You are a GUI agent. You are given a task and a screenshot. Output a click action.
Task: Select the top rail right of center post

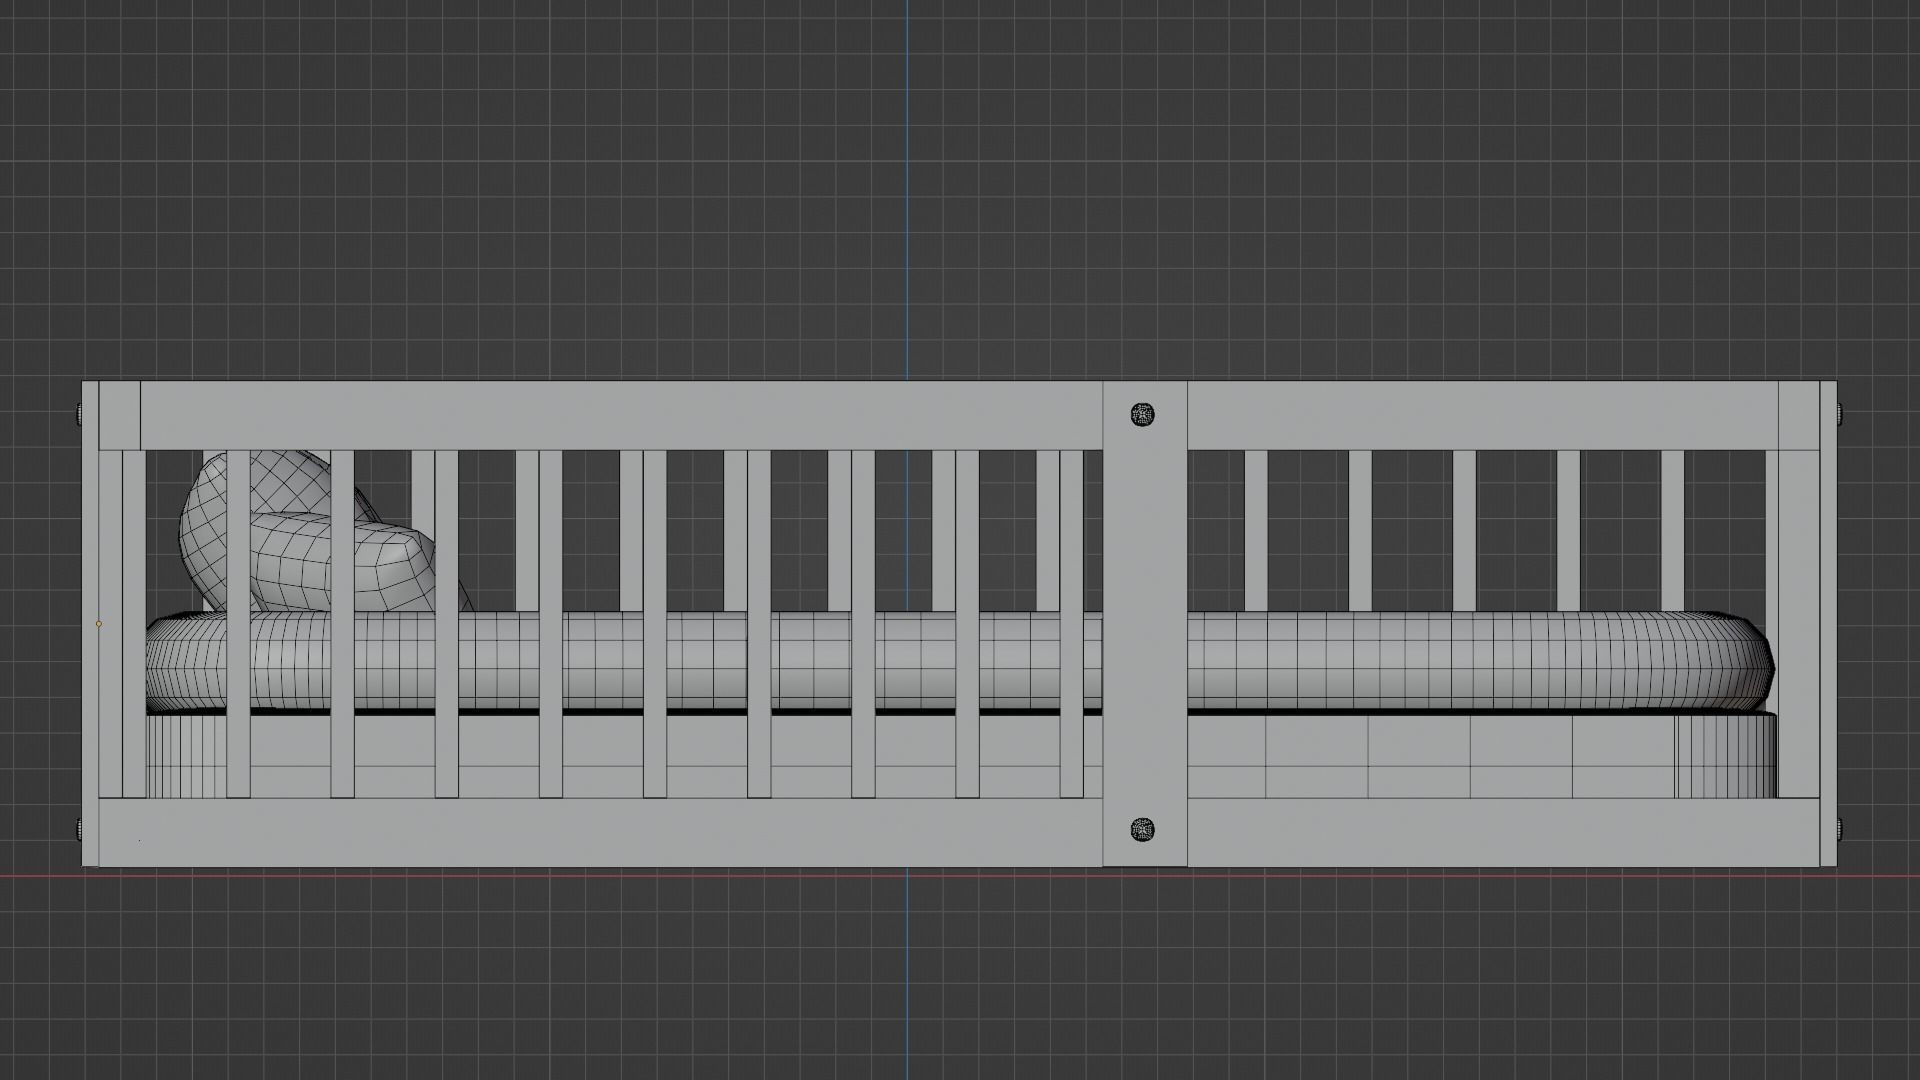tap(1480, 415)
